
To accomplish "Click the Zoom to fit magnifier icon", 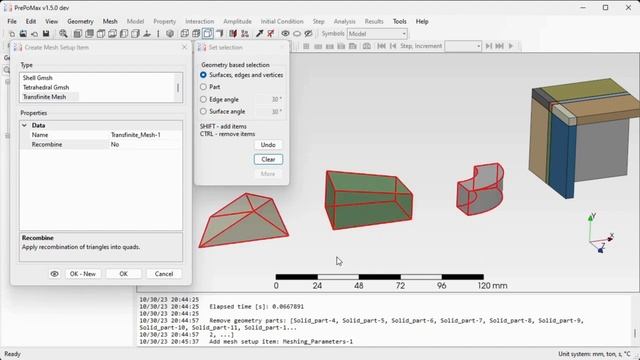I will tap(63, 34).
